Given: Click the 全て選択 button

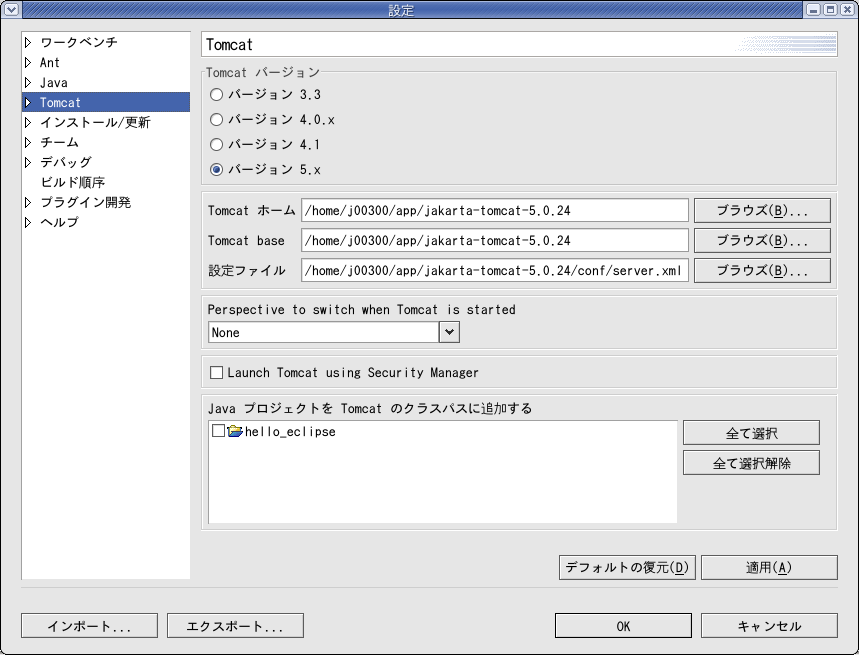Looking at the screenshot, I should 751,433.
